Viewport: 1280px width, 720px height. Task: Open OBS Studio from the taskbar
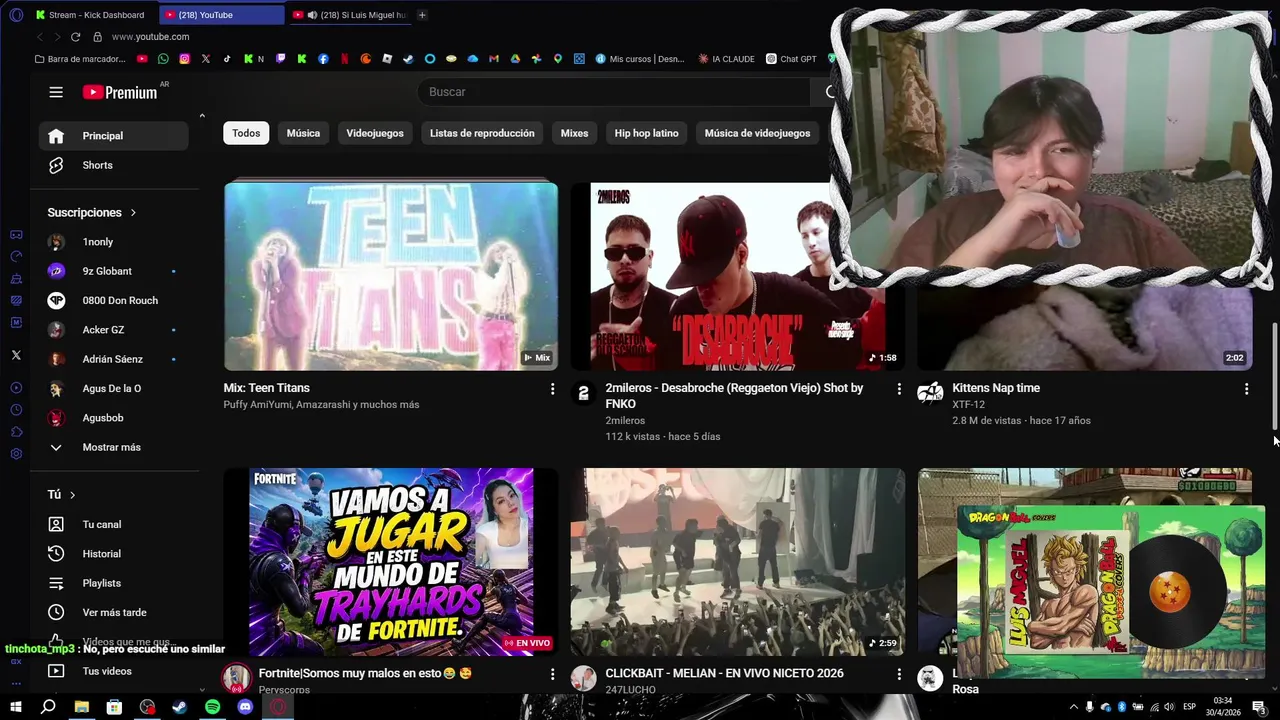pyautogui.click(x=147, y=707)
